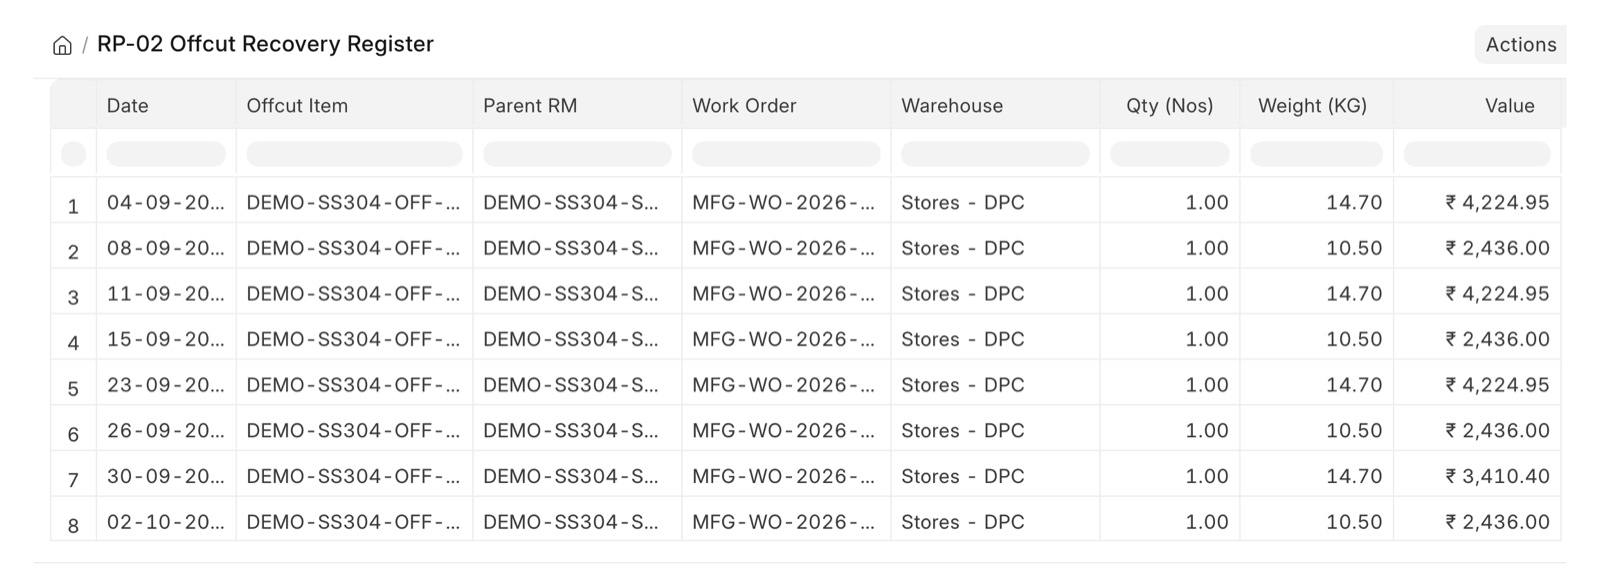Click the Weight (KG) column header
This screenshot has height=576, width=1600.
[1316, 105]
